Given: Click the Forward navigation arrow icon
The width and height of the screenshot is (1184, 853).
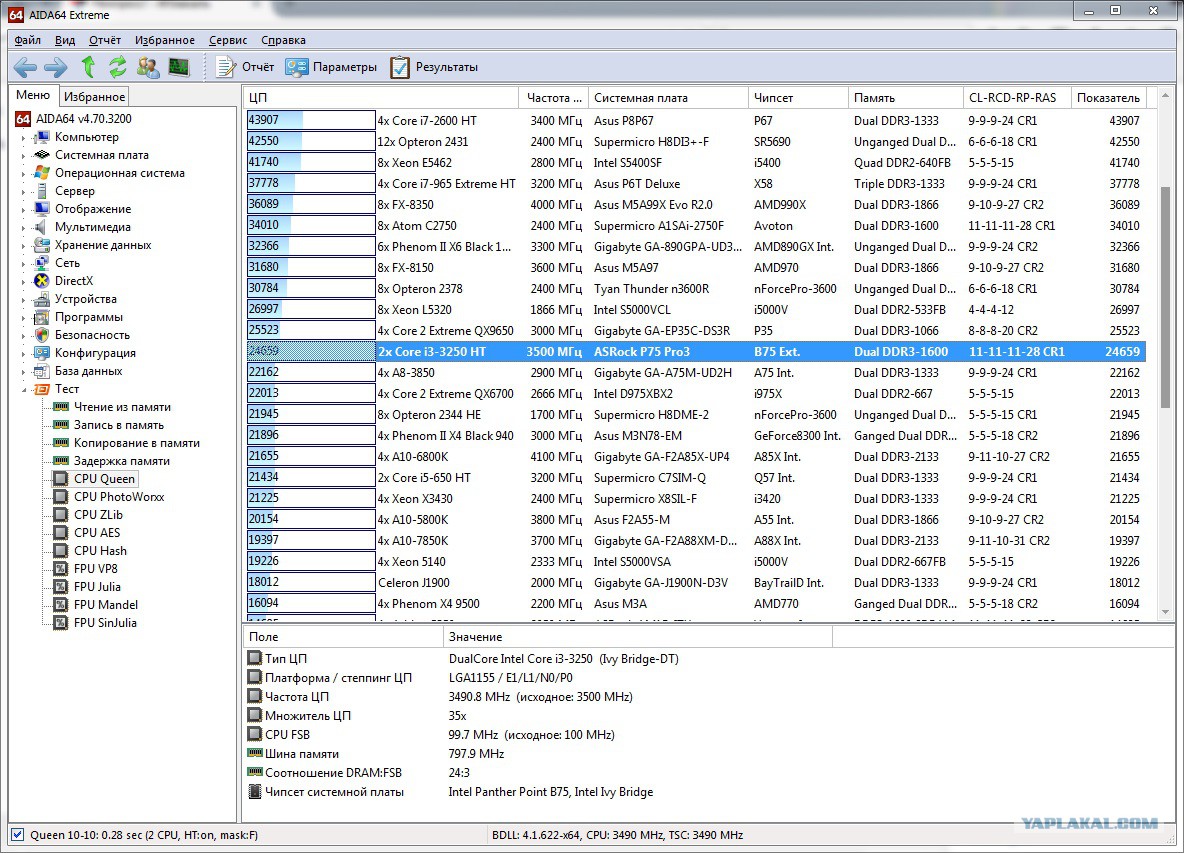Looking at the screenshot, I should click(56, 67).
